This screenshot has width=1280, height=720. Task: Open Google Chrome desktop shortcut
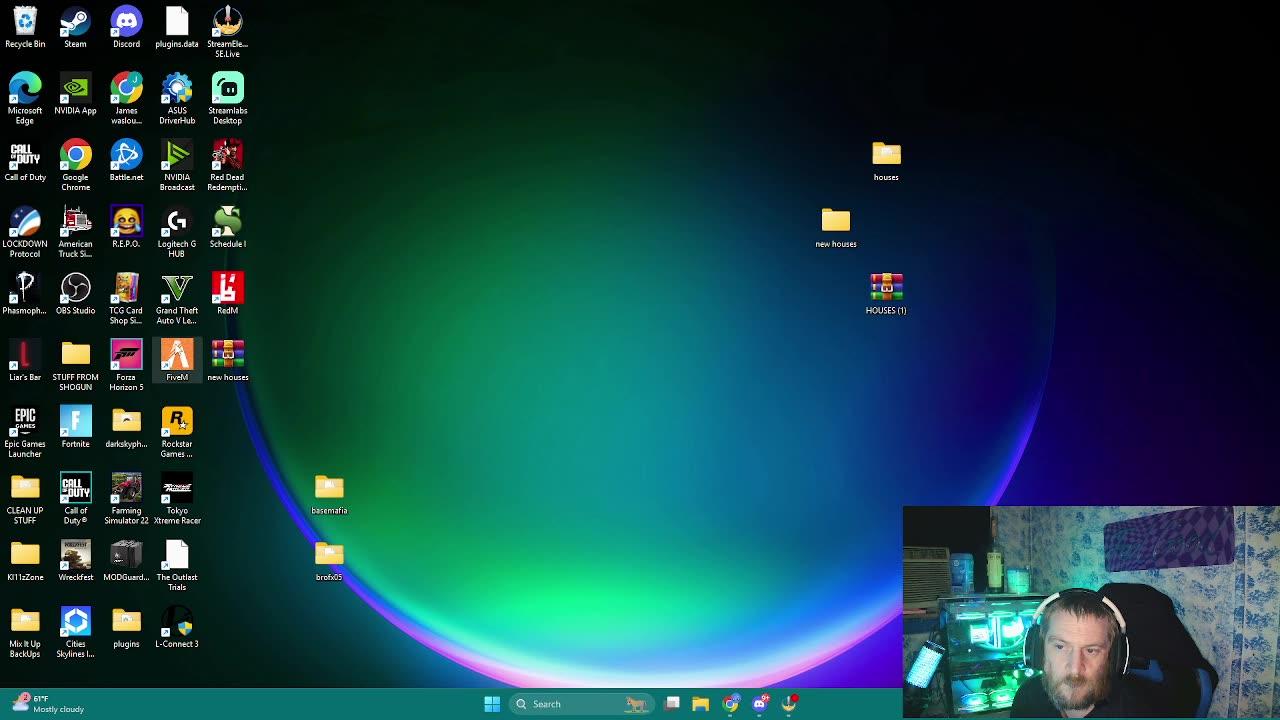pos(75,165)
